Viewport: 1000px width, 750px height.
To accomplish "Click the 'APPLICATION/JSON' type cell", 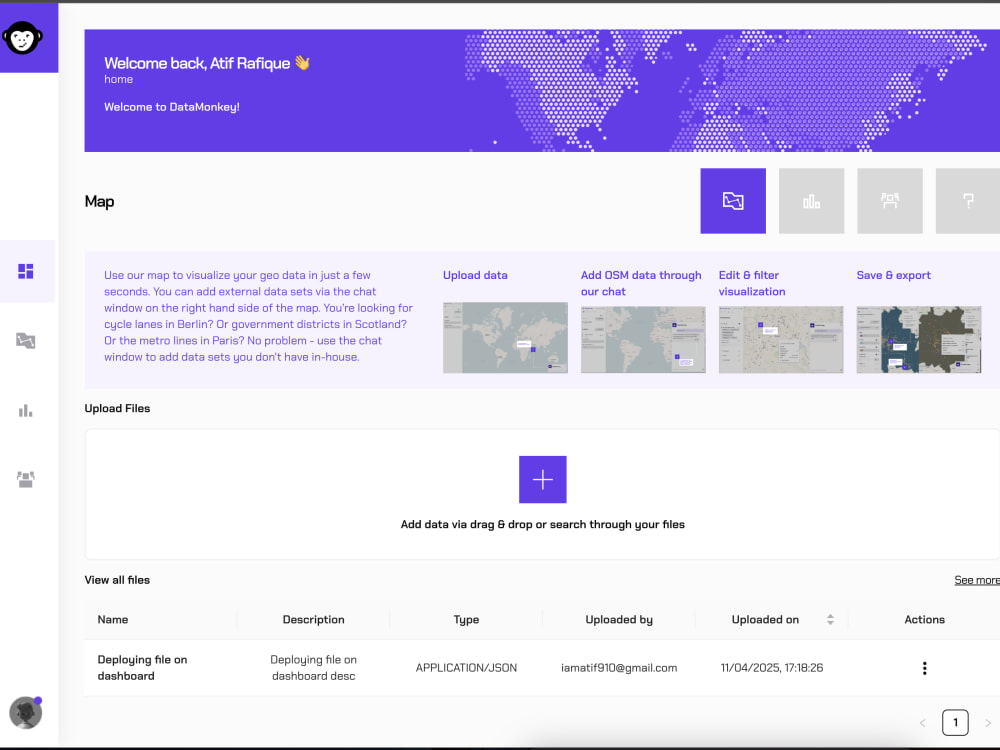I will click(x=466, y=668).
